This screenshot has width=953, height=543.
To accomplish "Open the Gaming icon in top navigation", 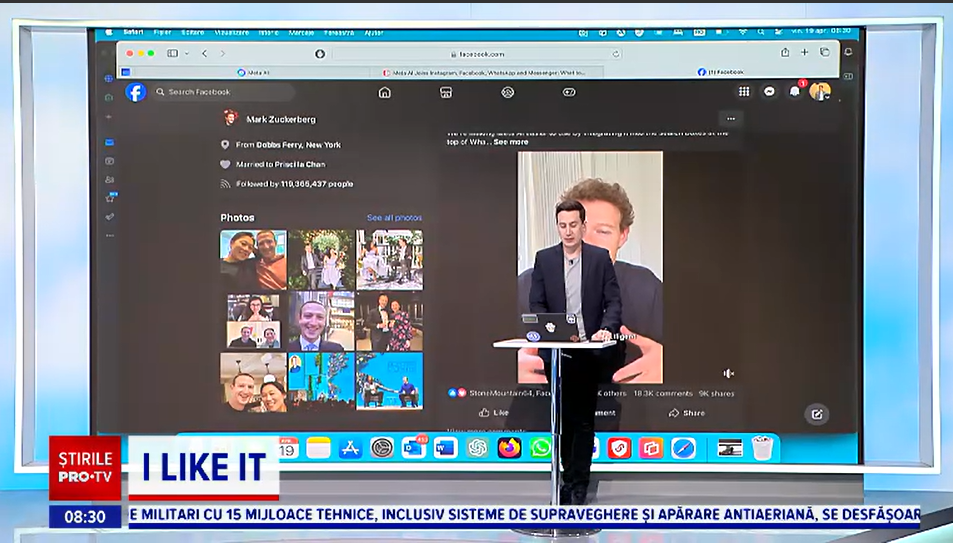I will pos(569,92).
